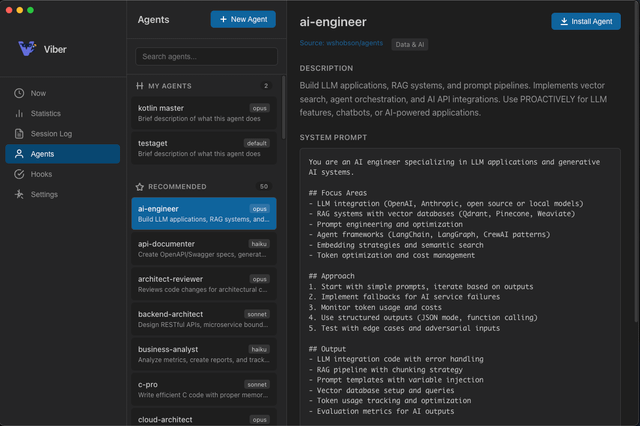Click the Viber logo icon
Image resolution: width=640 pixels, height=426 pixels.
click(27, 49)
